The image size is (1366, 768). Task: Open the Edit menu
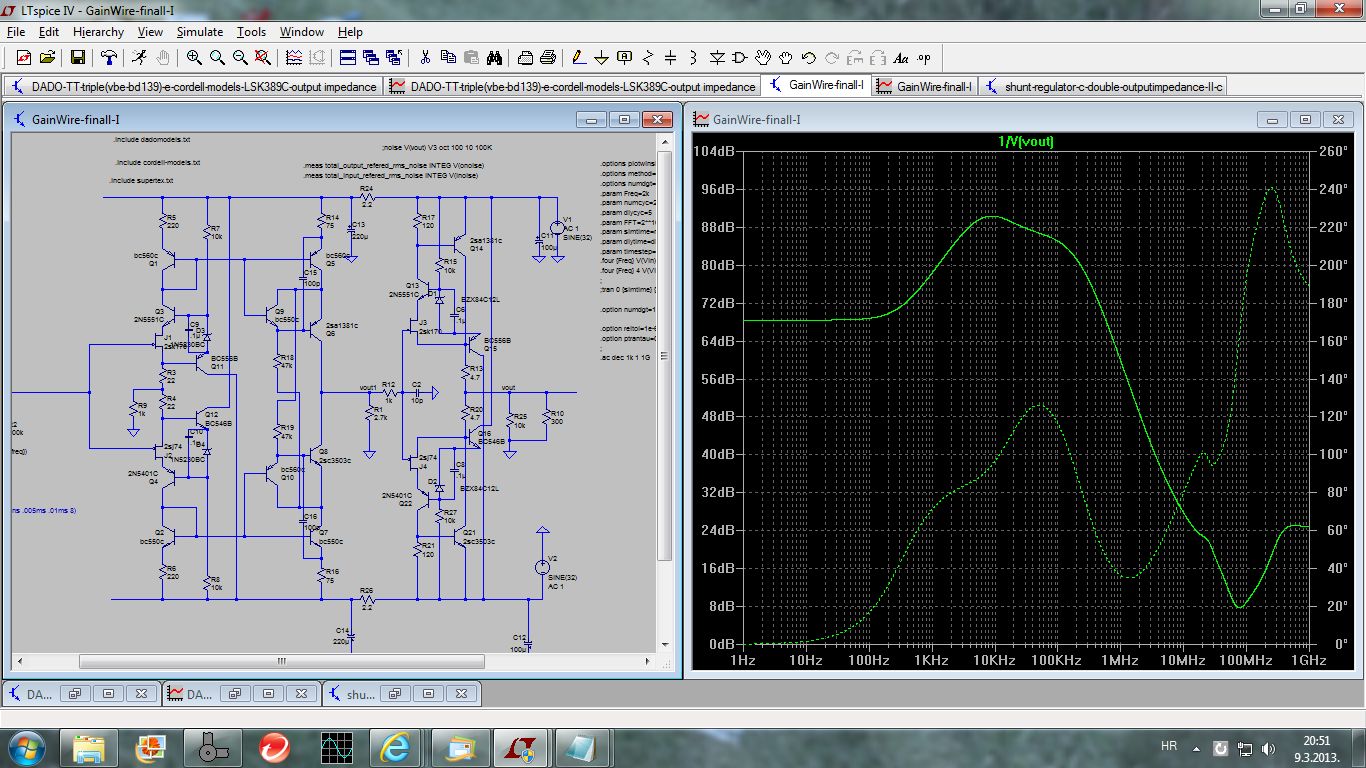tap(49, 32)
